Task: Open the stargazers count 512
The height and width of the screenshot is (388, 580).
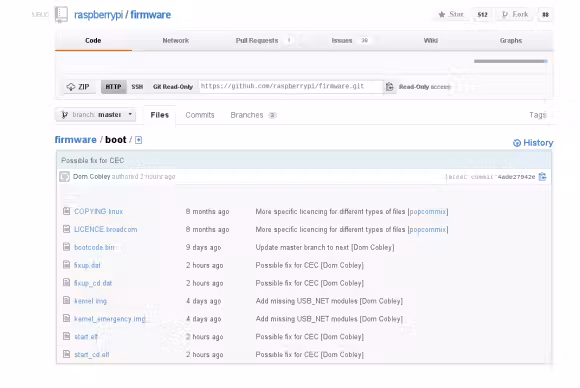Action: [x=482, y=14]
